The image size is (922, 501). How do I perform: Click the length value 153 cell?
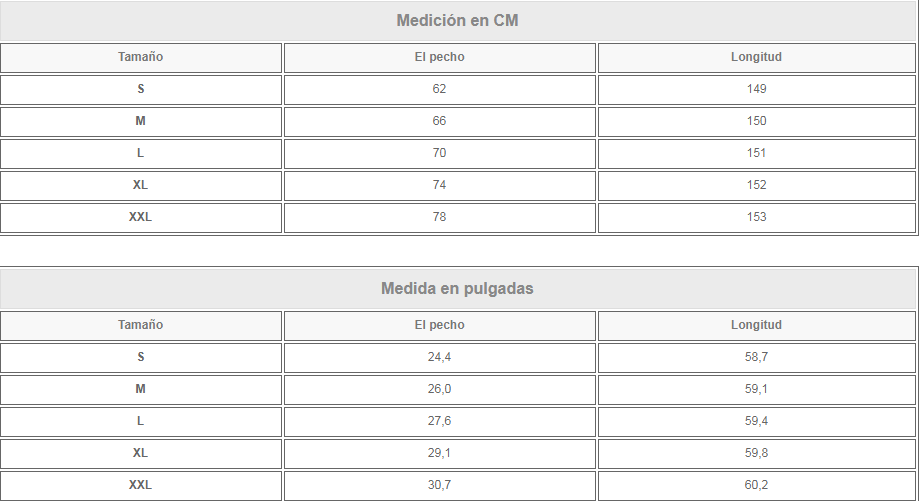756,217
